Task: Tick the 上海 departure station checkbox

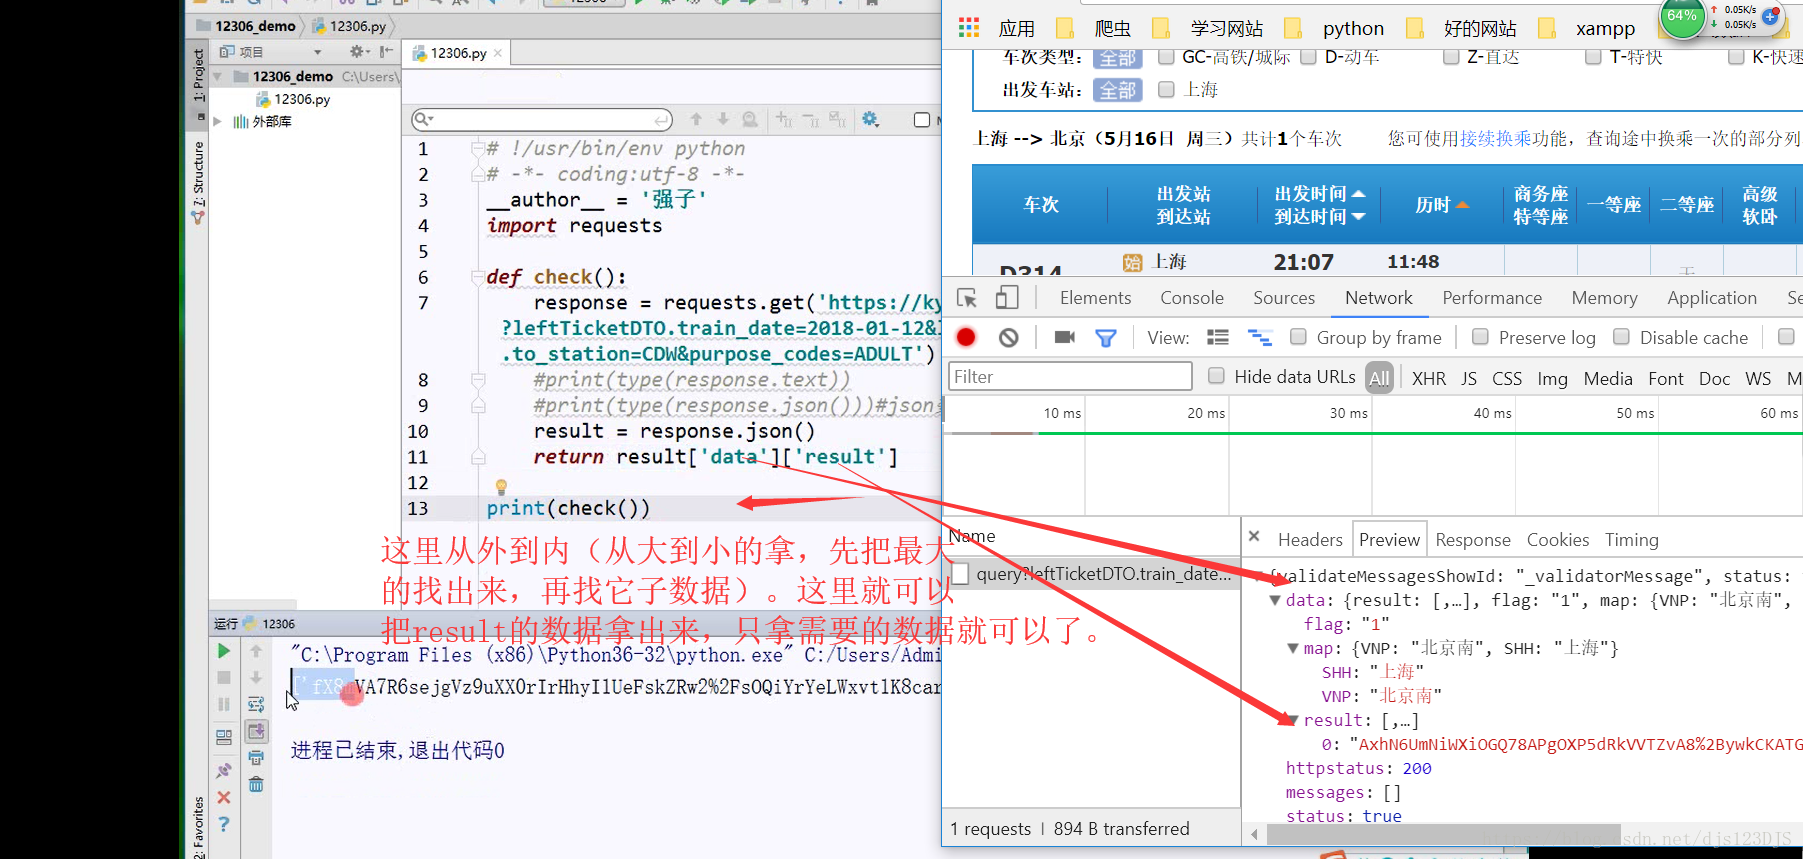Action: [x=1165, y=90]
